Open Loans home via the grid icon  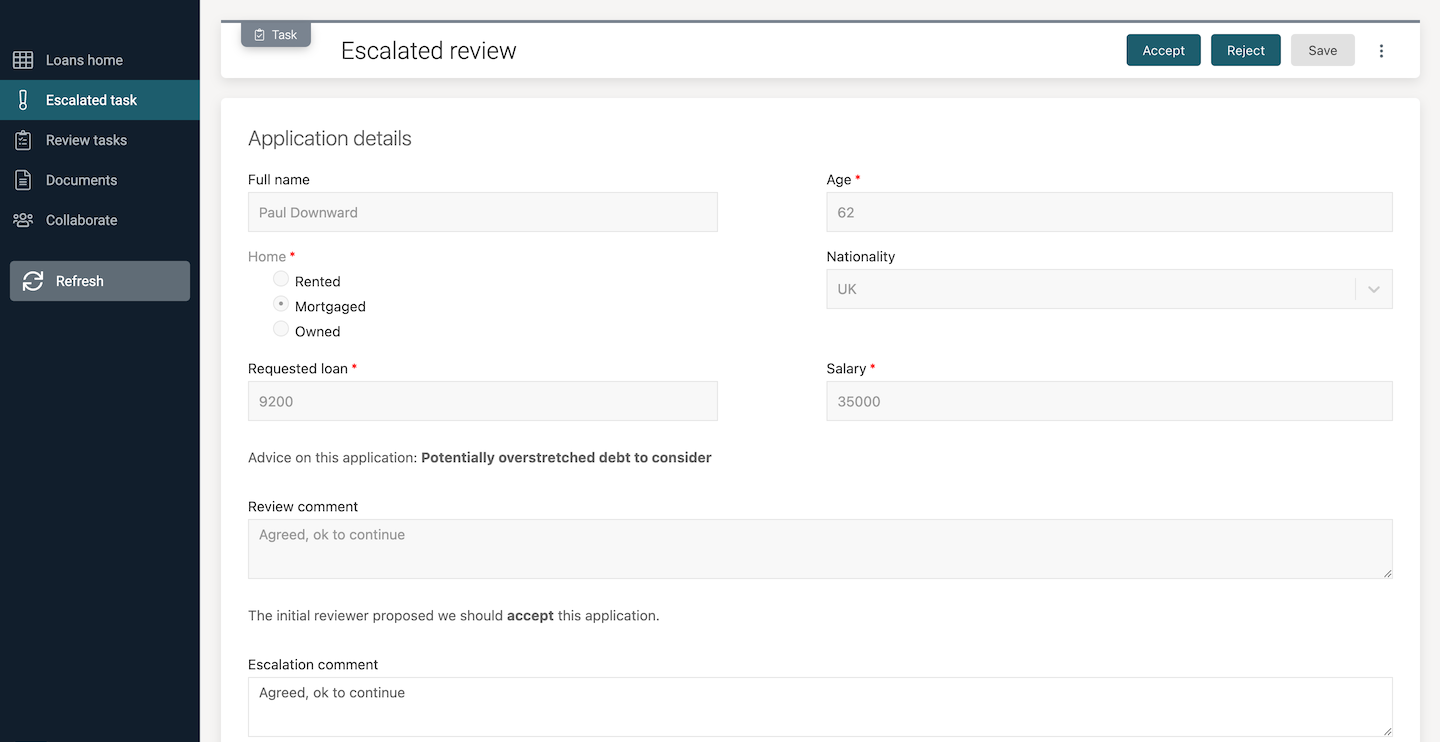coord(21,60)
